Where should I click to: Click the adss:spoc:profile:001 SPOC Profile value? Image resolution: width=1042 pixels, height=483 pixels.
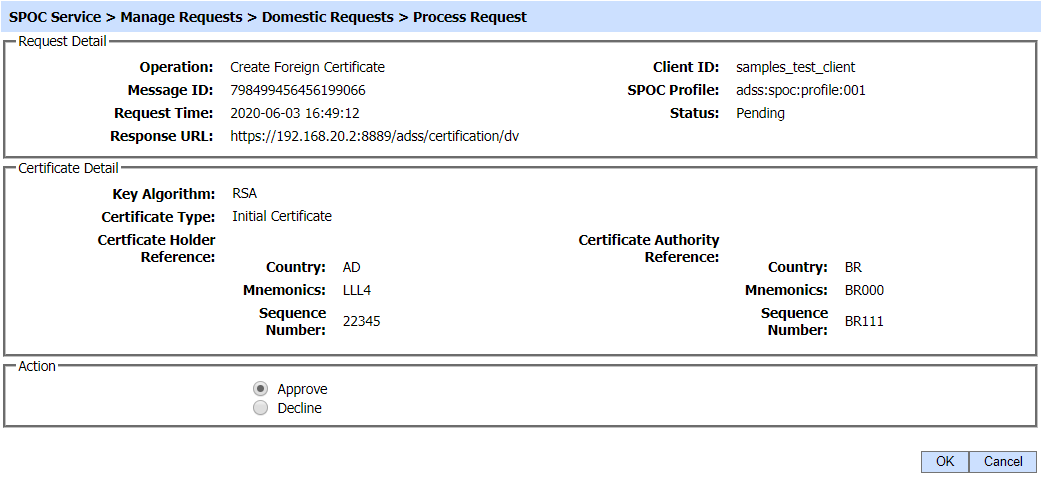click(x=800, y=90)
